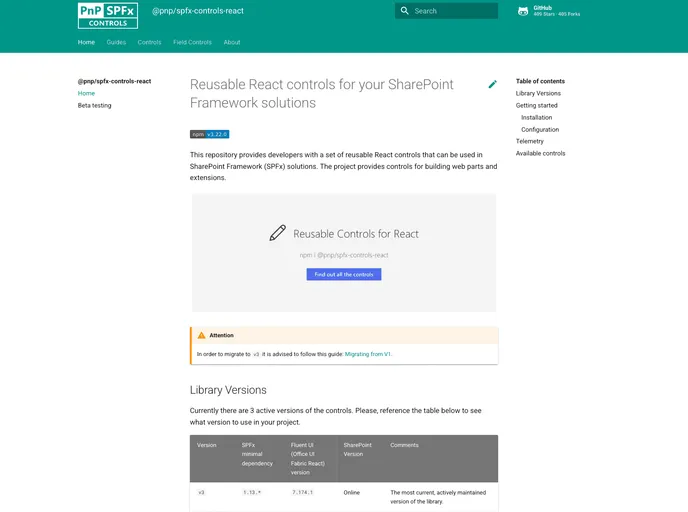Click the search magnifier icon
This screenshot has width=688, height=512.
(405, 11)
